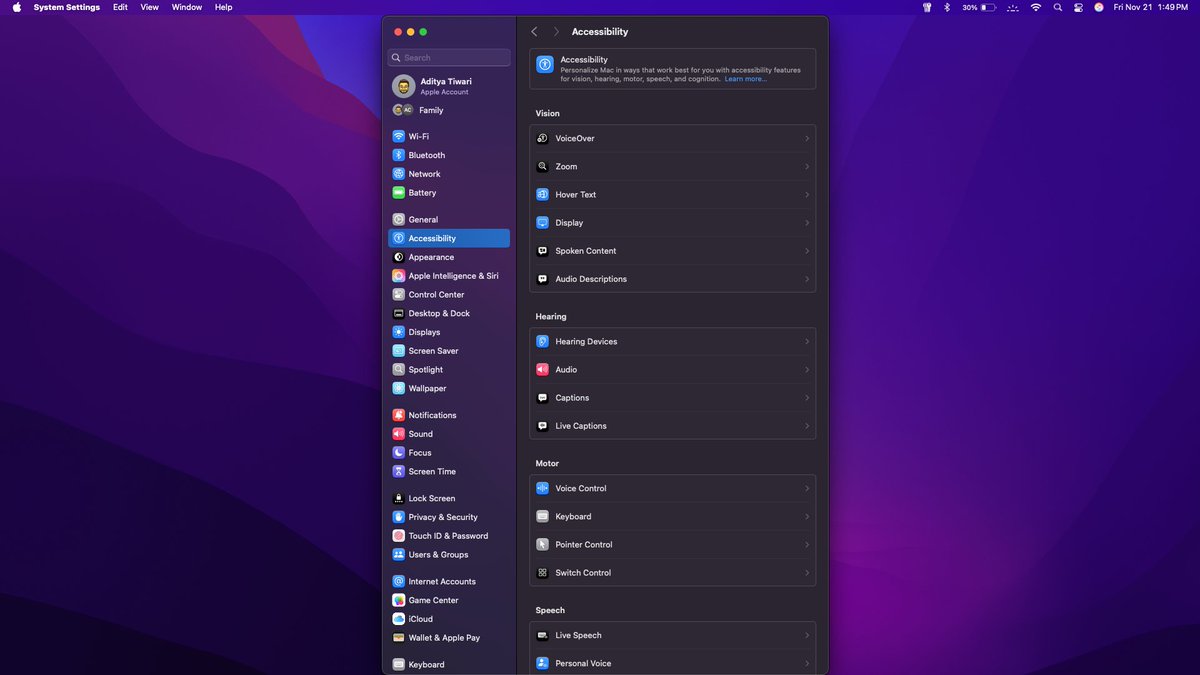The height and width of the screenshot is (675, 1200).
Task: Expand the Display settings row chevron
Action: coord(806,222)
